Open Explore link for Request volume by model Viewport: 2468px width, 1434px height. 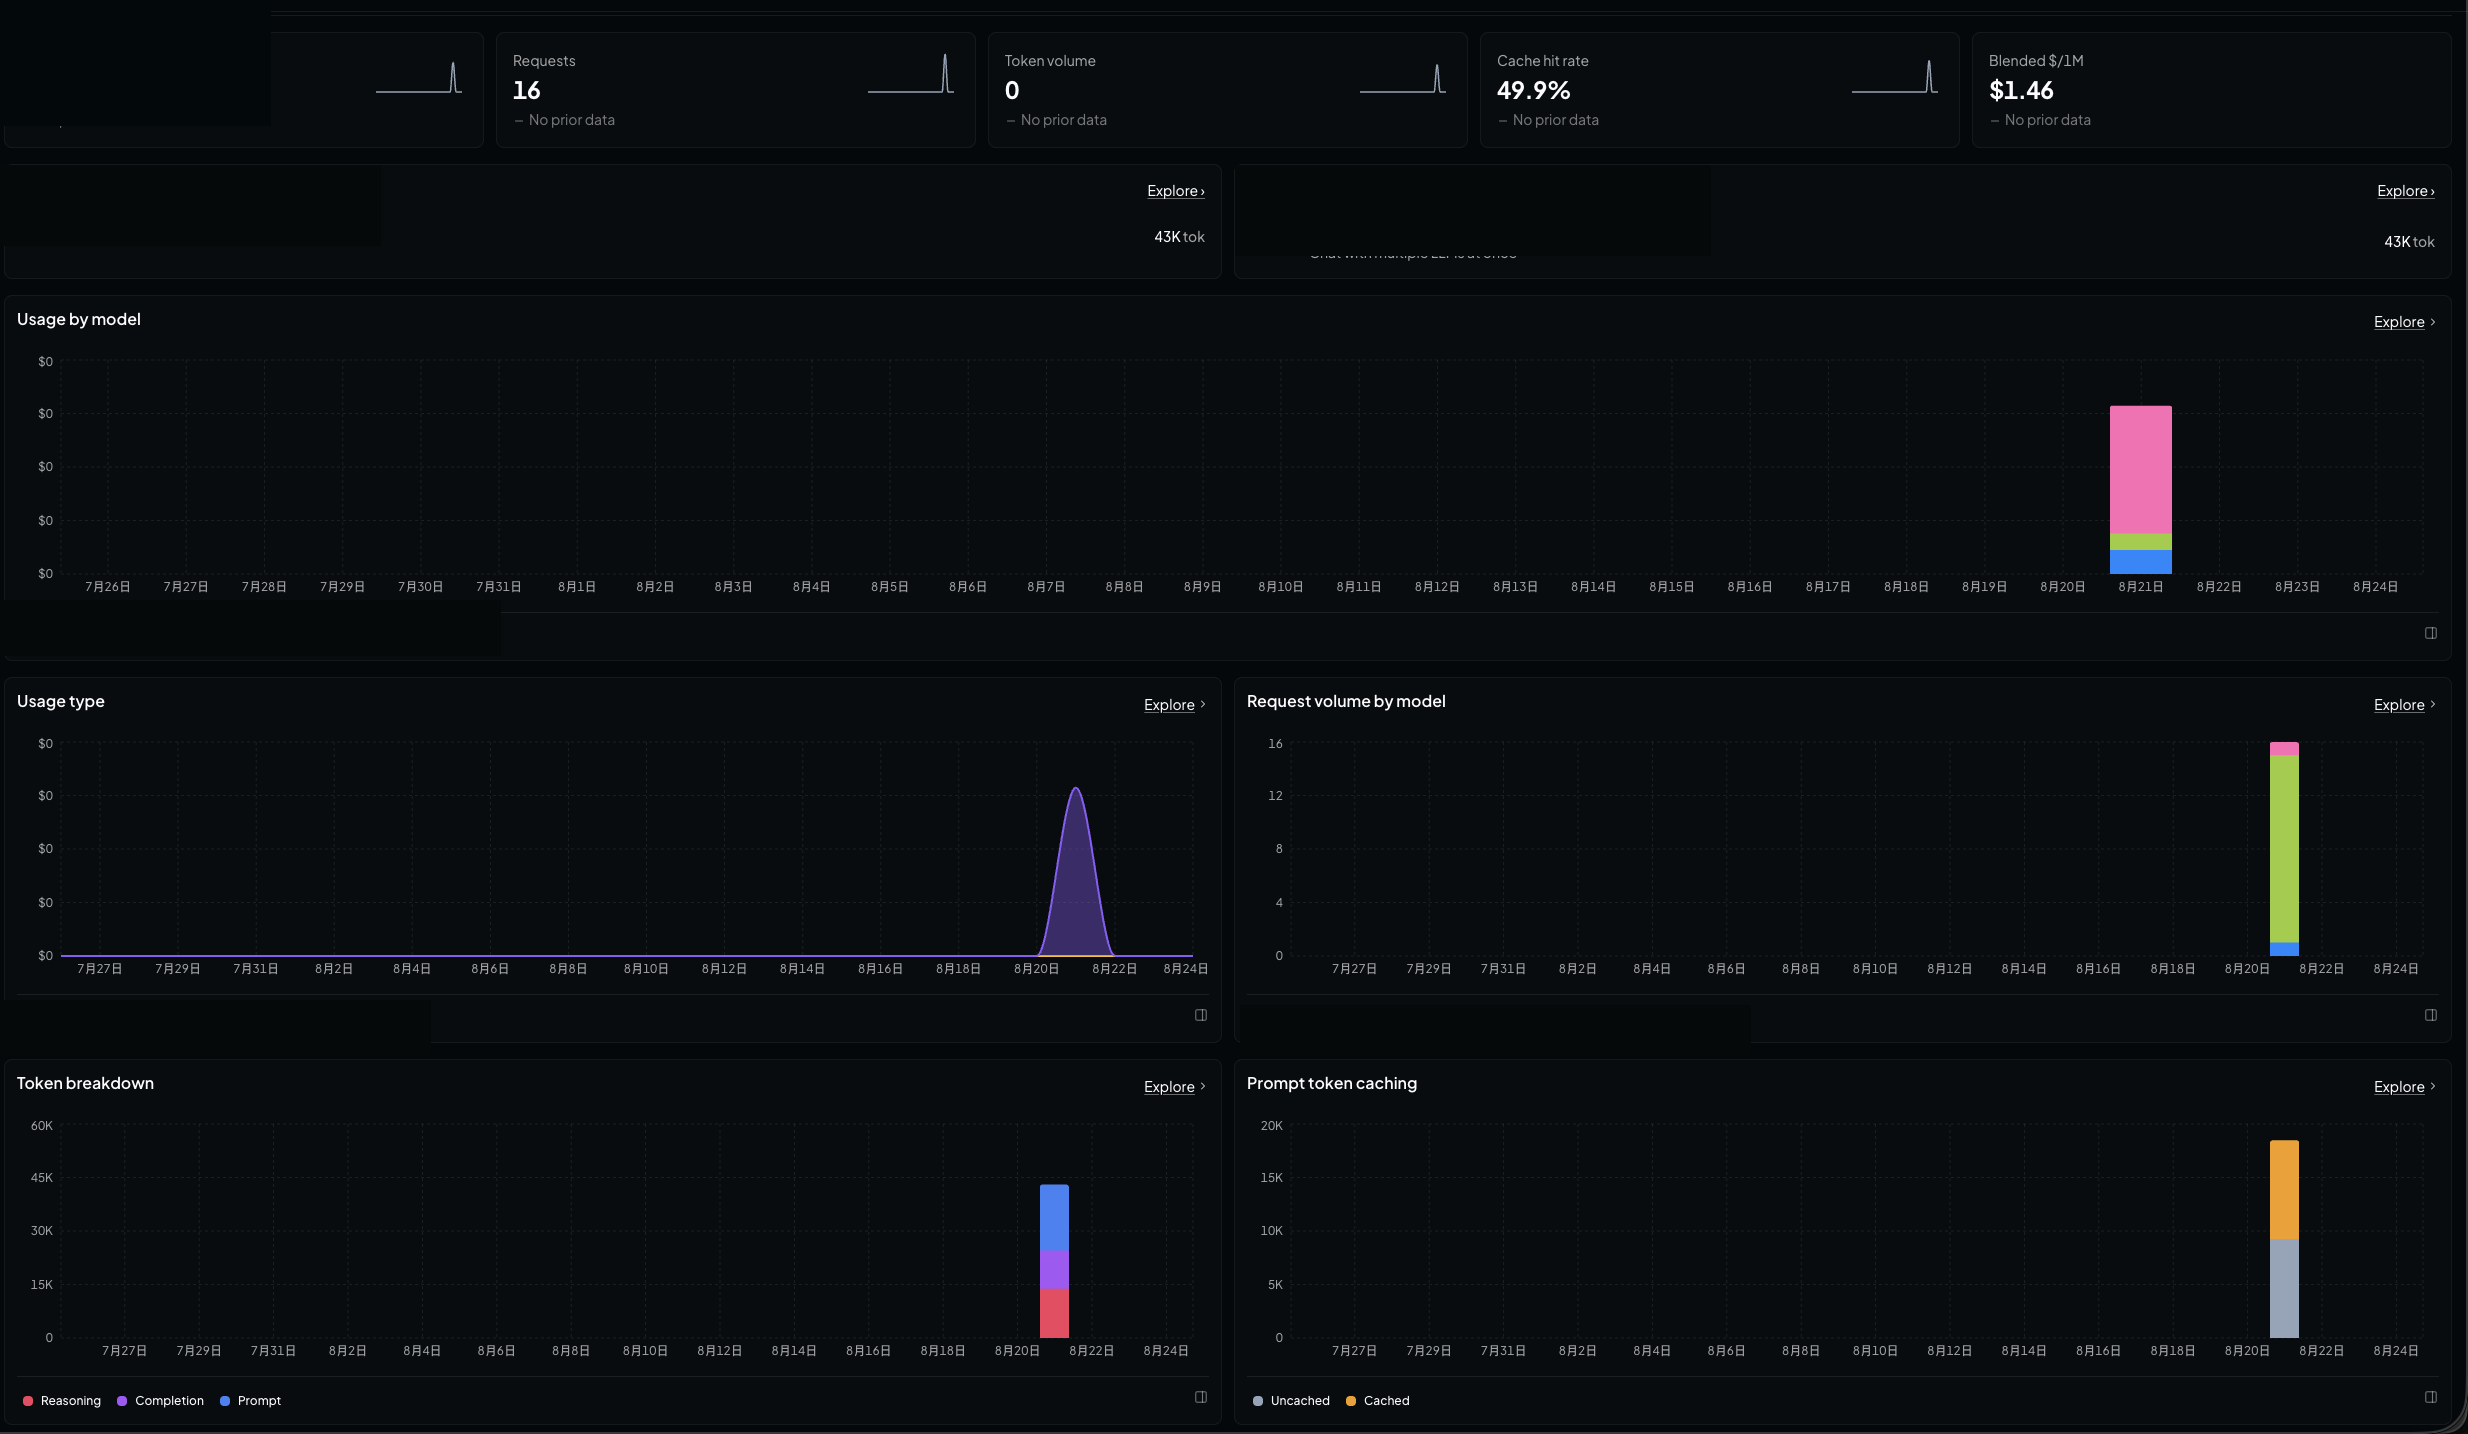pyautogui.click(x=2404, y=705)
